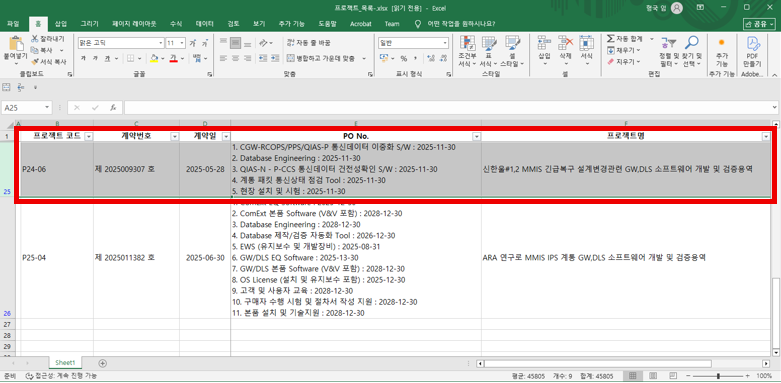Decrease font size with the smaller 가 icon
This screenshot has height=383, width=781.
pos(205,43)
